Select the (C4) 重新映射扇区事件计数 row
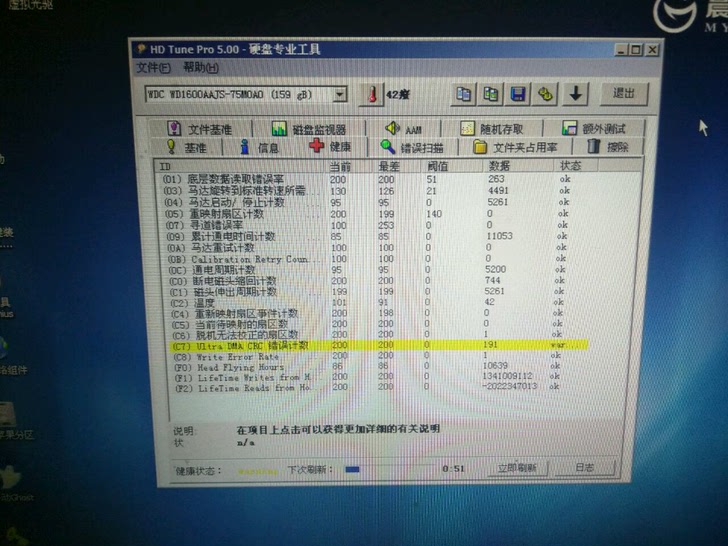728x546 pixels. point(368,313)
